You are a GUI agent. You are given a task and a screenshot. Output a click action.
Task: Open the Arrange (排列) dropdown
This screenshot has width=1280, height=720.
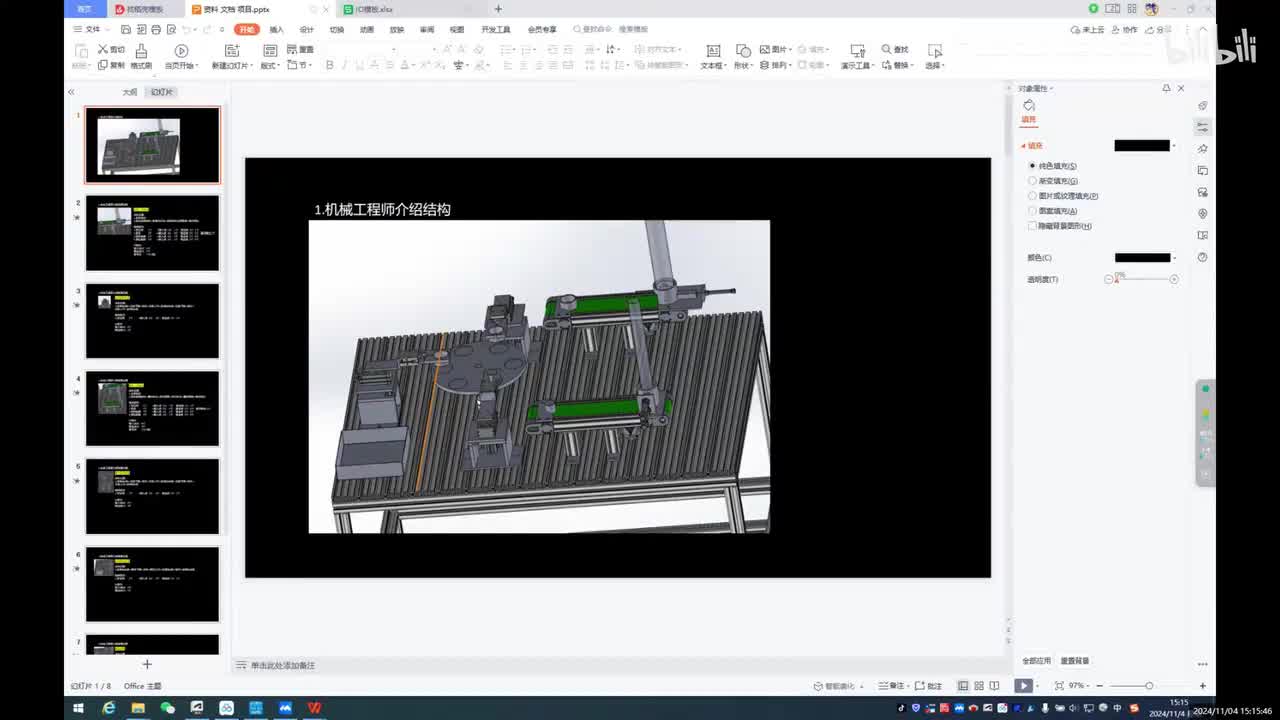tap(776, 66)
